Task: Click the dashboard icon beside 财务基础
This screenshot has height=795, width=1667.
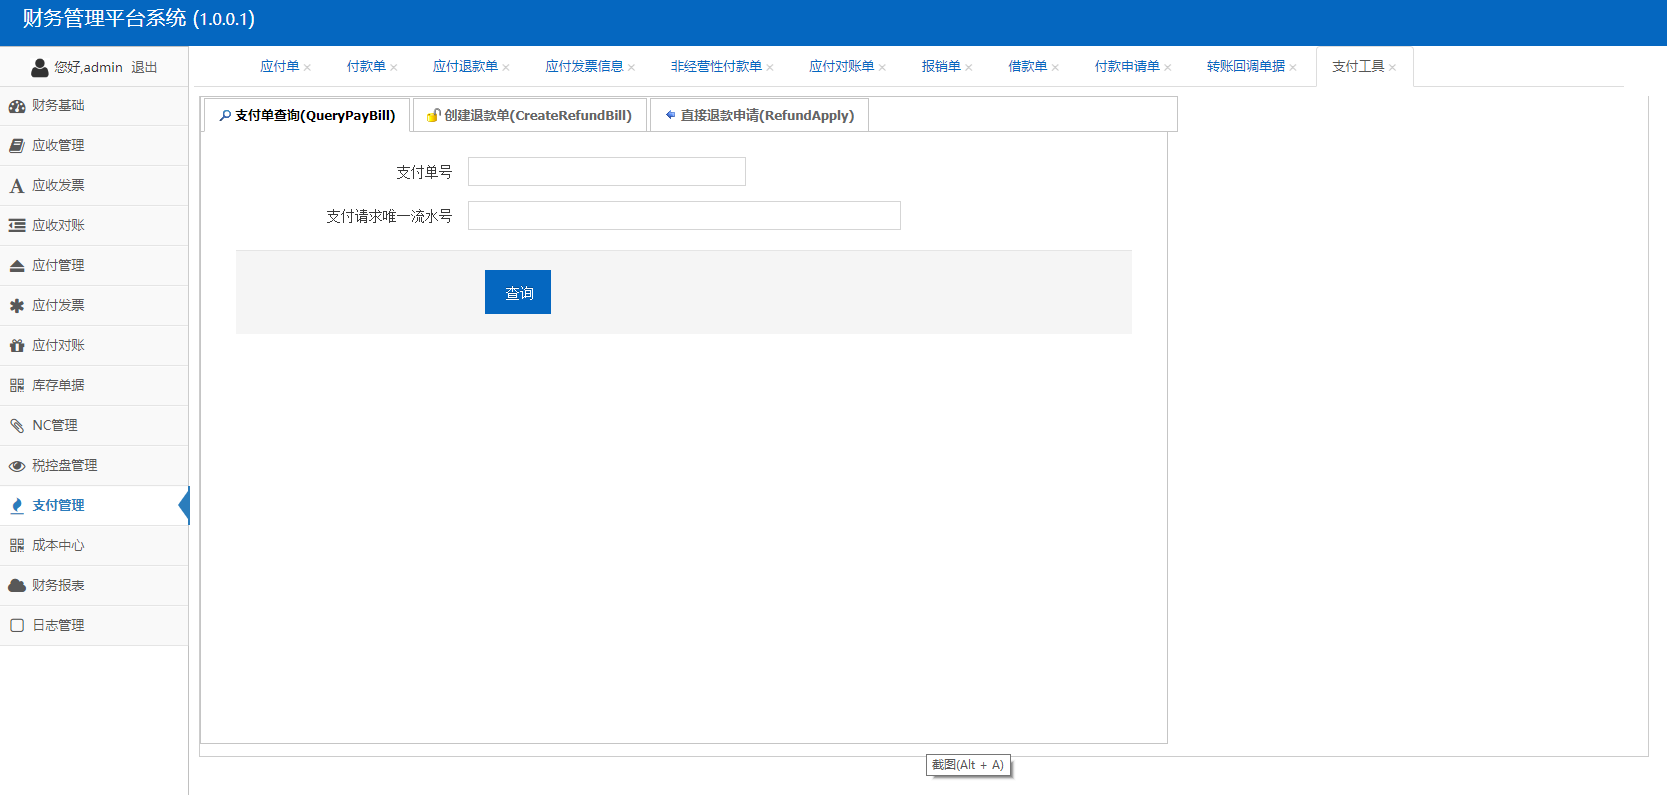Action: pos(17,106)
